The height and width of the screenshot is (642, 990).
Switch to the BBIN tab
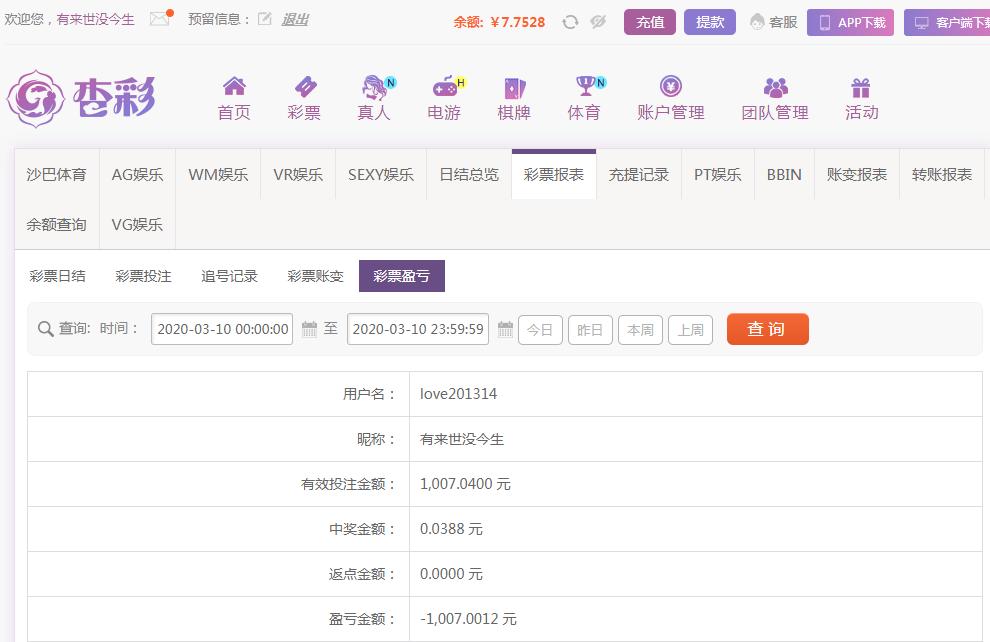(x=784, y=174)
